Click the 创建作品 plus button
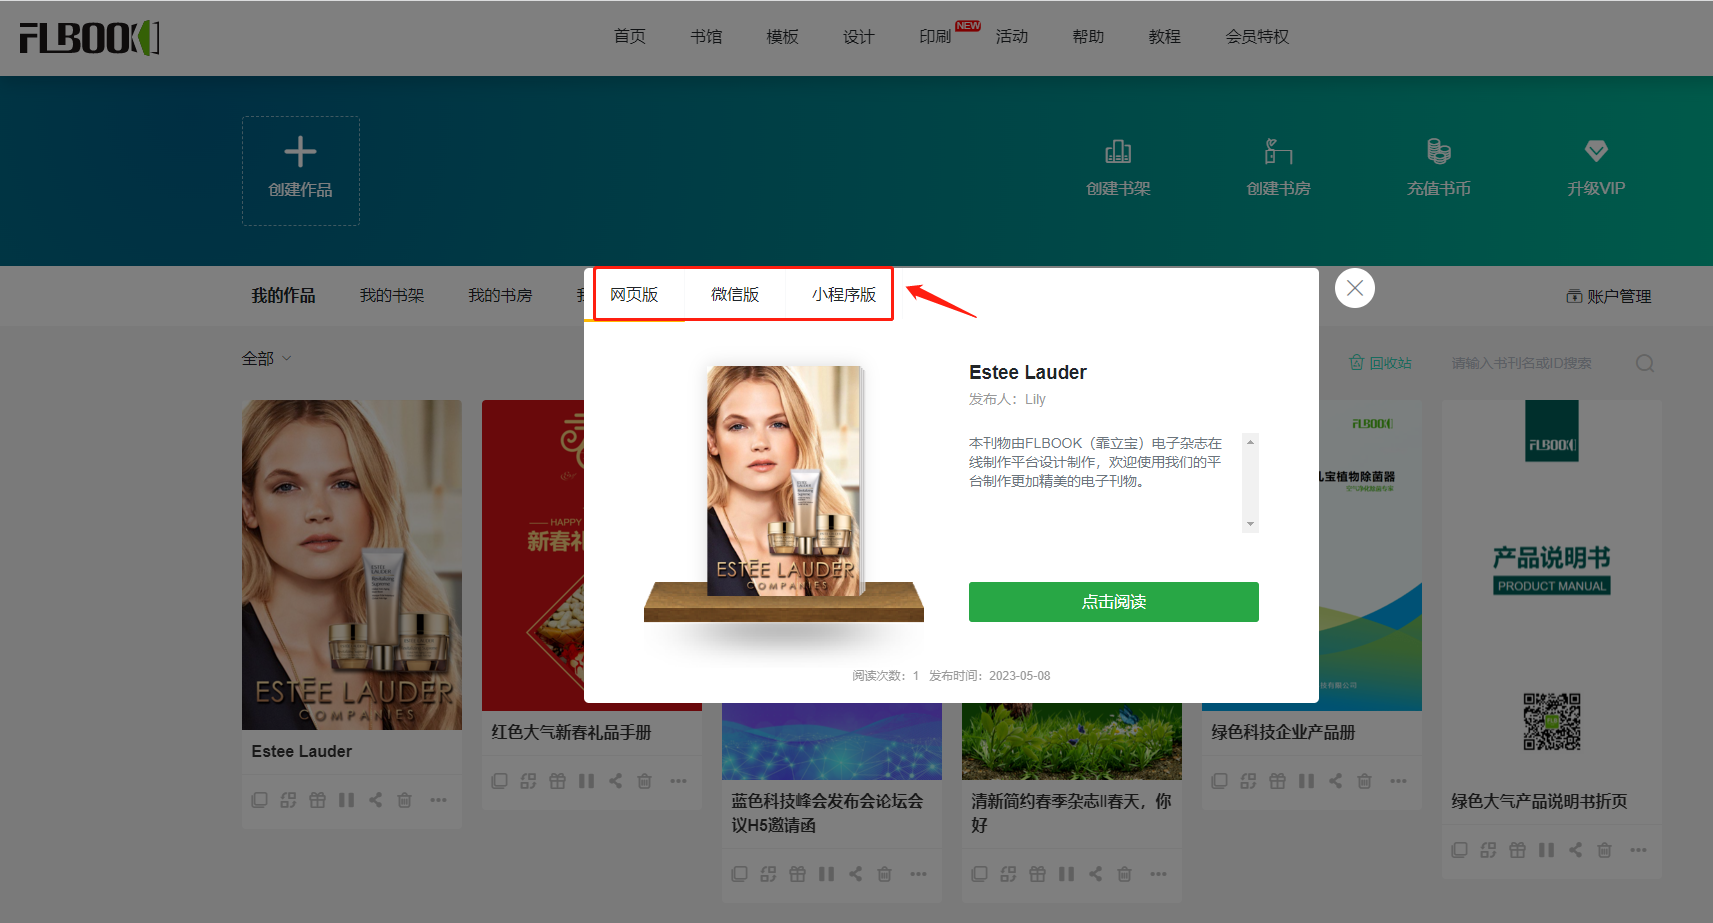 click(x=301, y=171)
